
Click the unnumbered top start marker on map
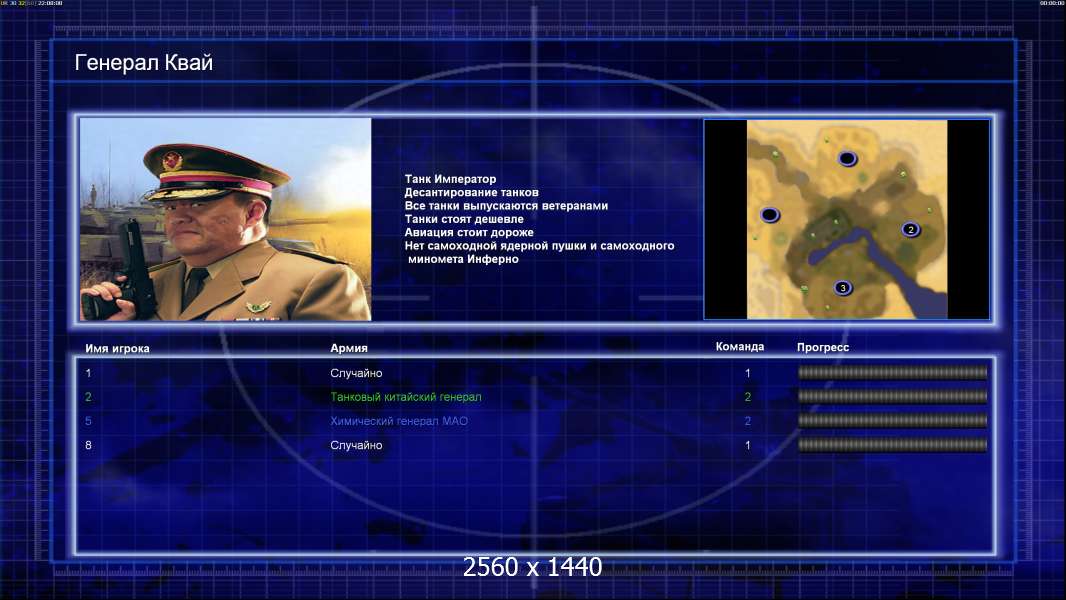(847, 159)
